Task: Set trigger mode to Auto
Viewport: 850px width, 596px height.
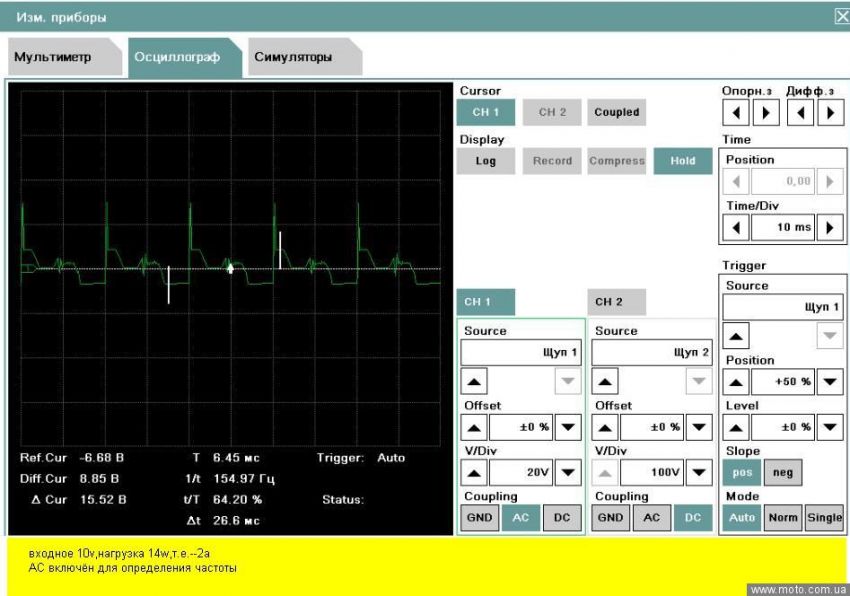Action: coord(742,518)
